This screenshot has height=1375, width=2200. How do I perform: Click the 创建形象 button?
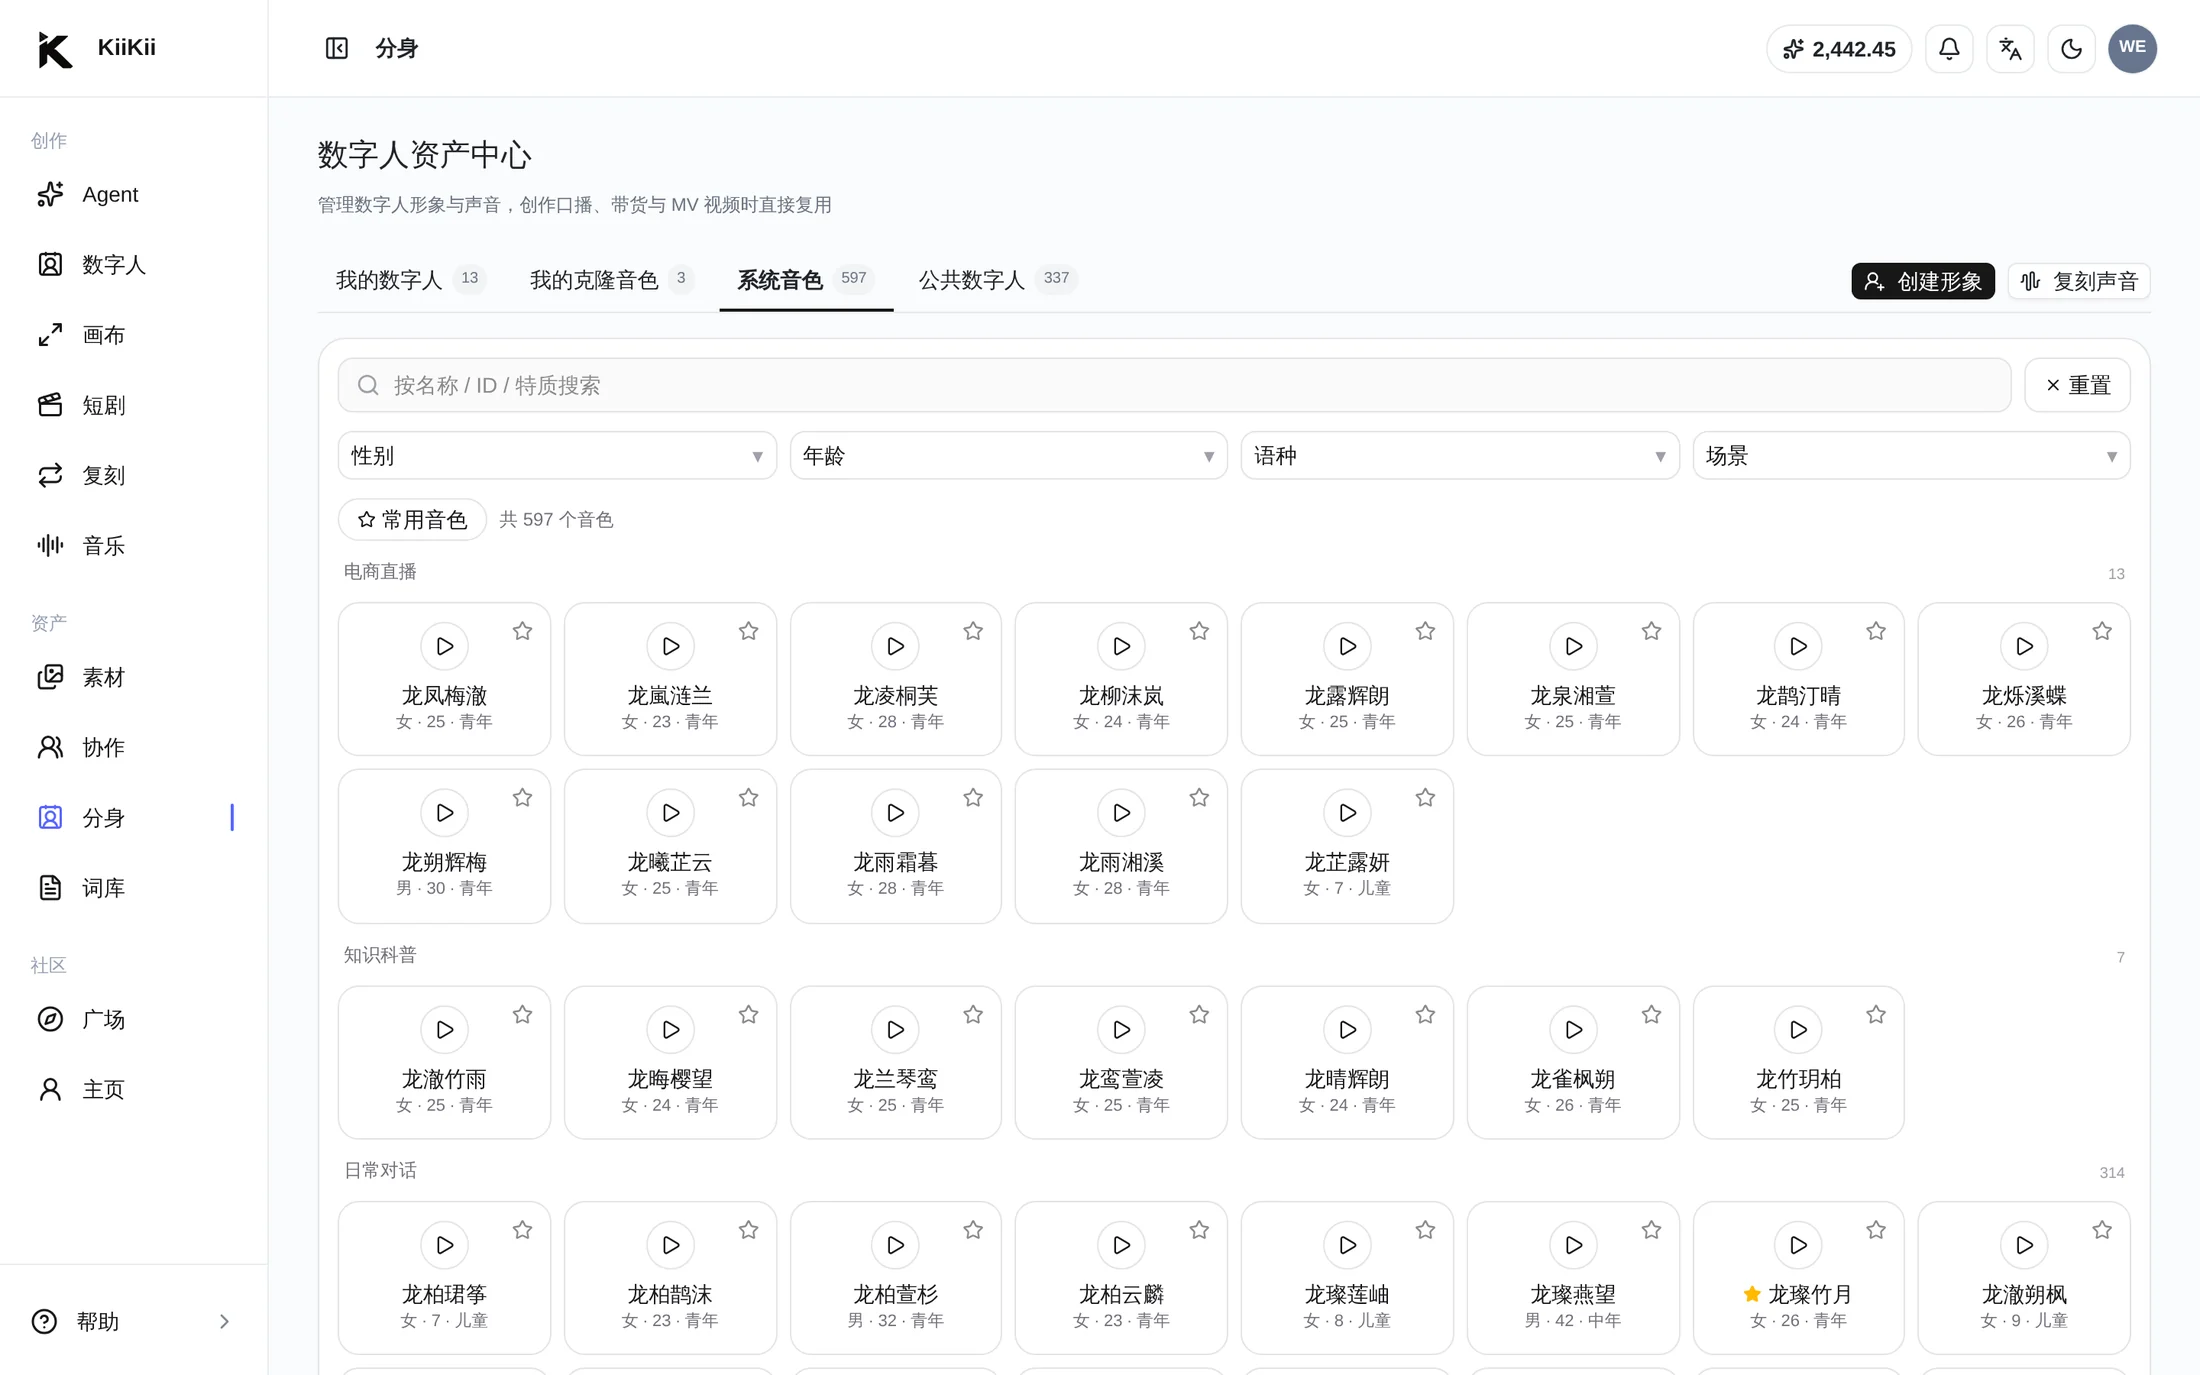(1922, 281)
